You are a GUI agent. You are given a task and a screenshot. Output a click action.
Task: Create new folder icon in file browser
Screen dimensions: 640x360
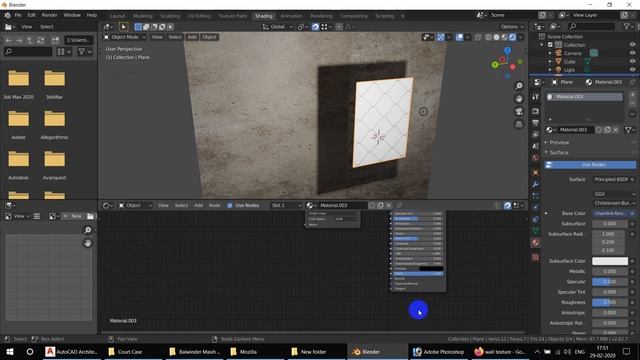tap(55, 40)
